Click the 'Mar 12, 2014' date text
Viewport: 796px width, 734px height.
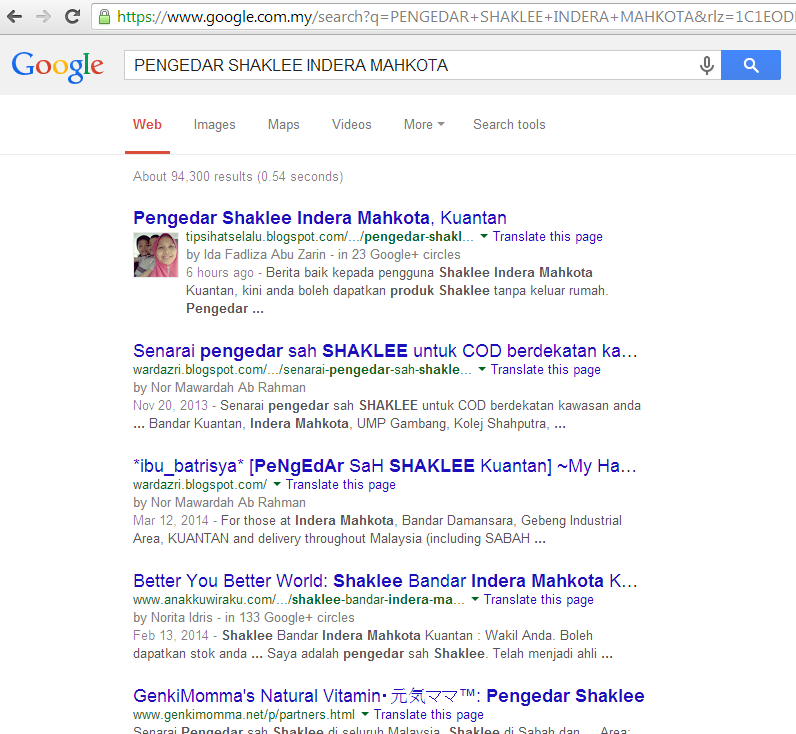[x=171, y=520]
